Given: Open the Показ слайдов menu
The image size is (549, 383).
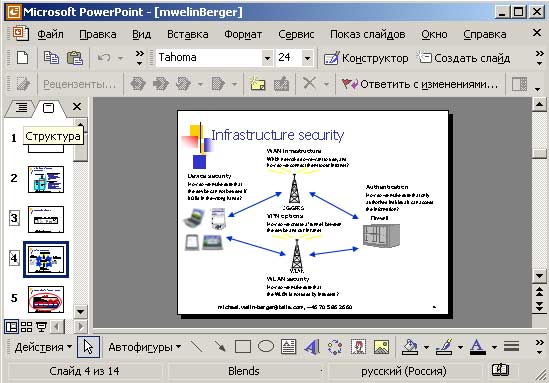Looking at the screenshot, I should 368,34.
